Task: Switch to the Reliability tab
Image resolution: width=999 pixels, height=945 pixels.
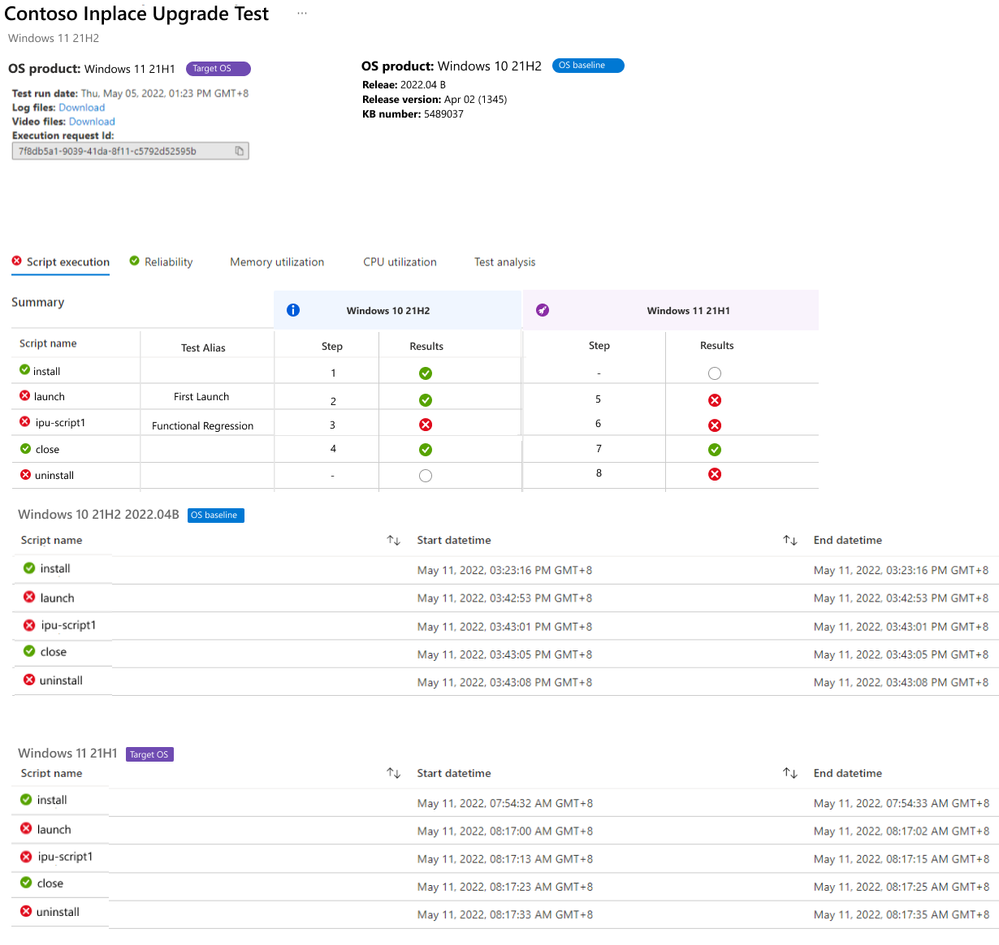Action: (161, 262)
